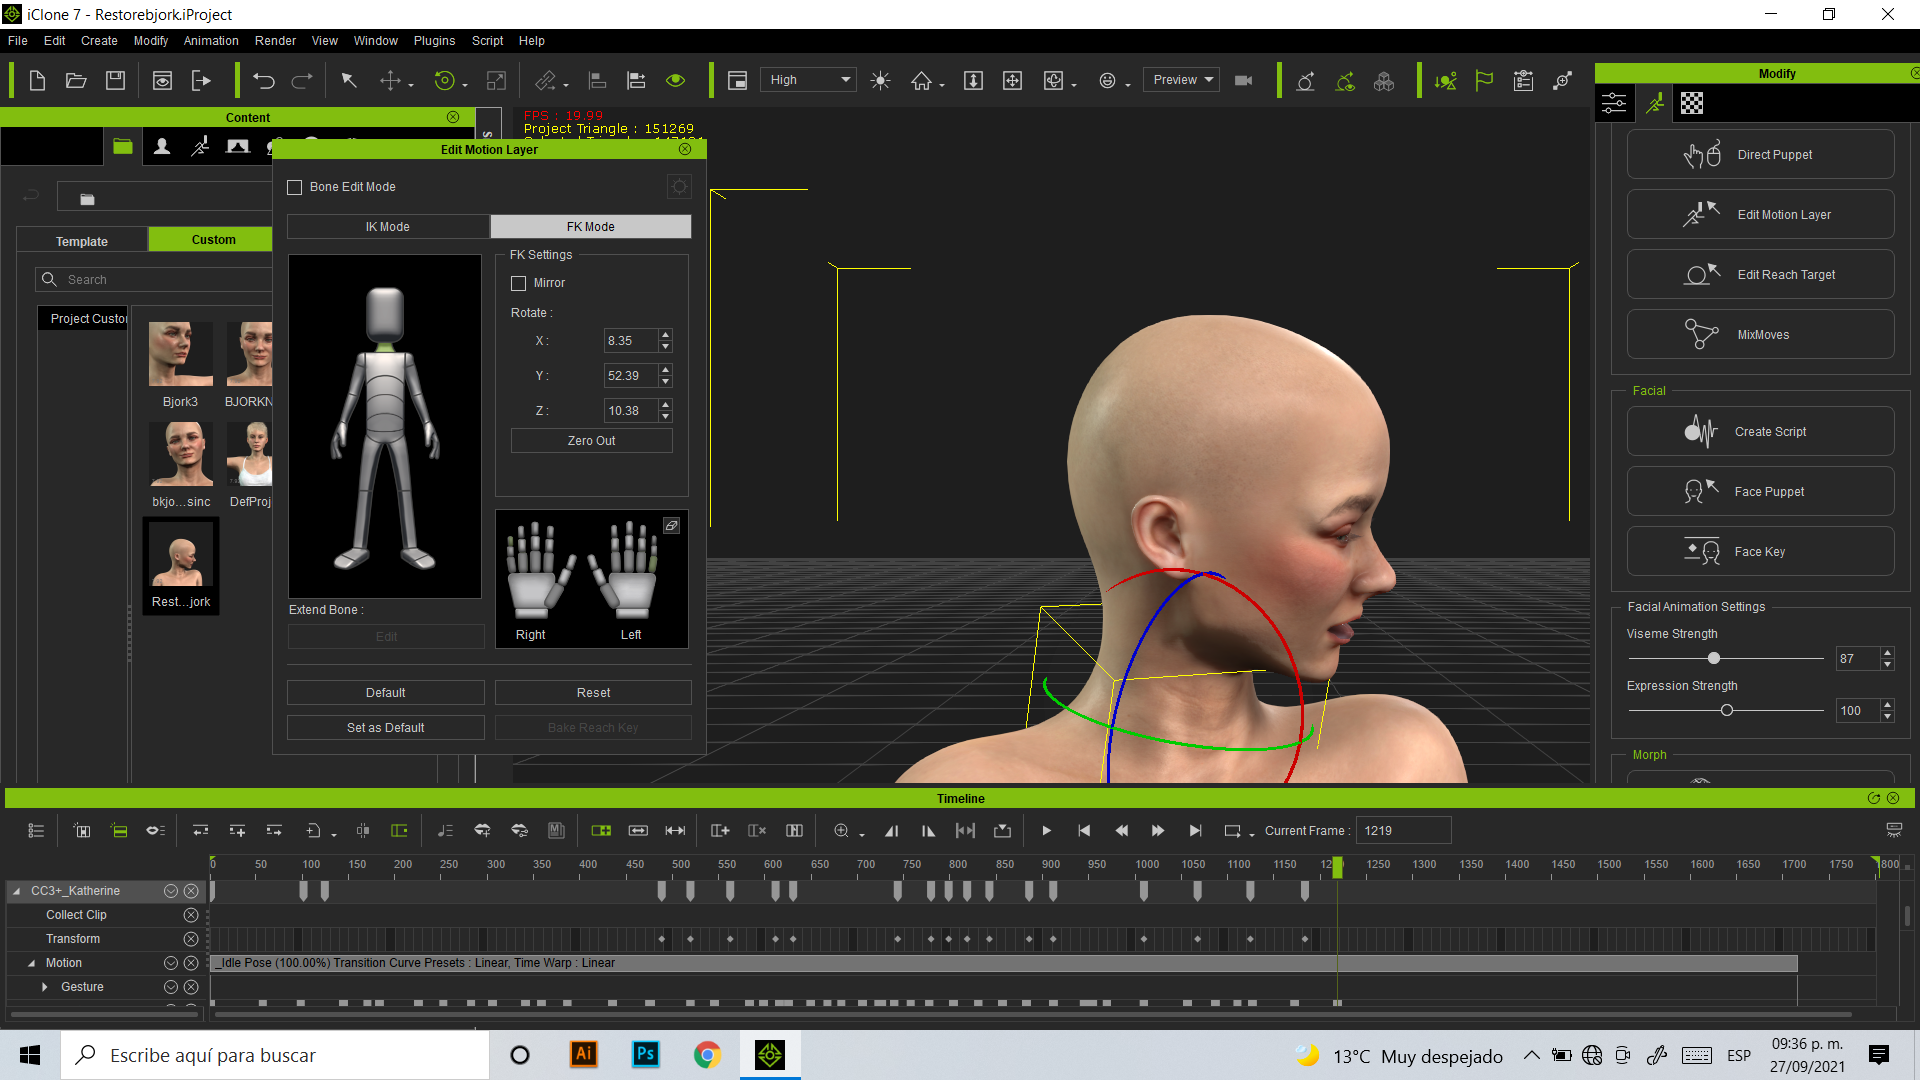The height and width of the screenshot is (1080, 1920).
Task: Open the MixMoves tool
Action: tap(1760, 335)
